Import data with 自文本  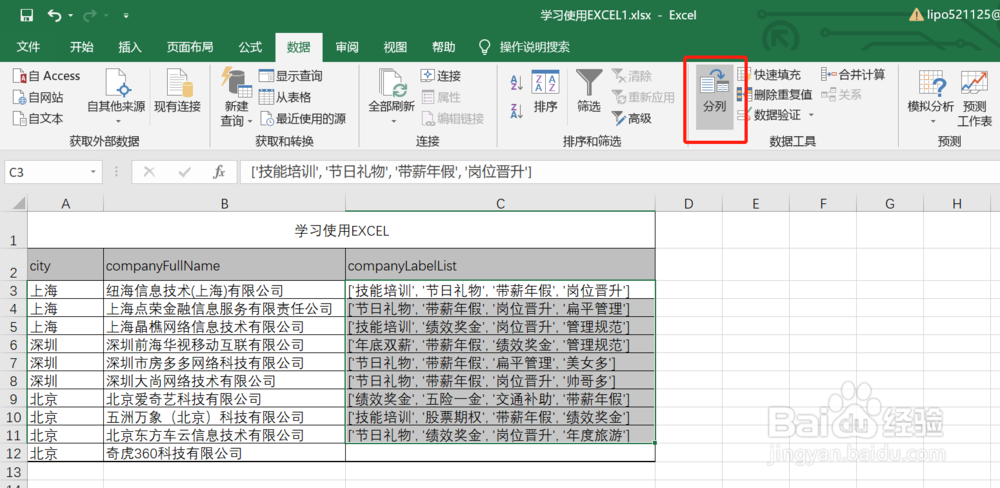(x=38, y=119)
